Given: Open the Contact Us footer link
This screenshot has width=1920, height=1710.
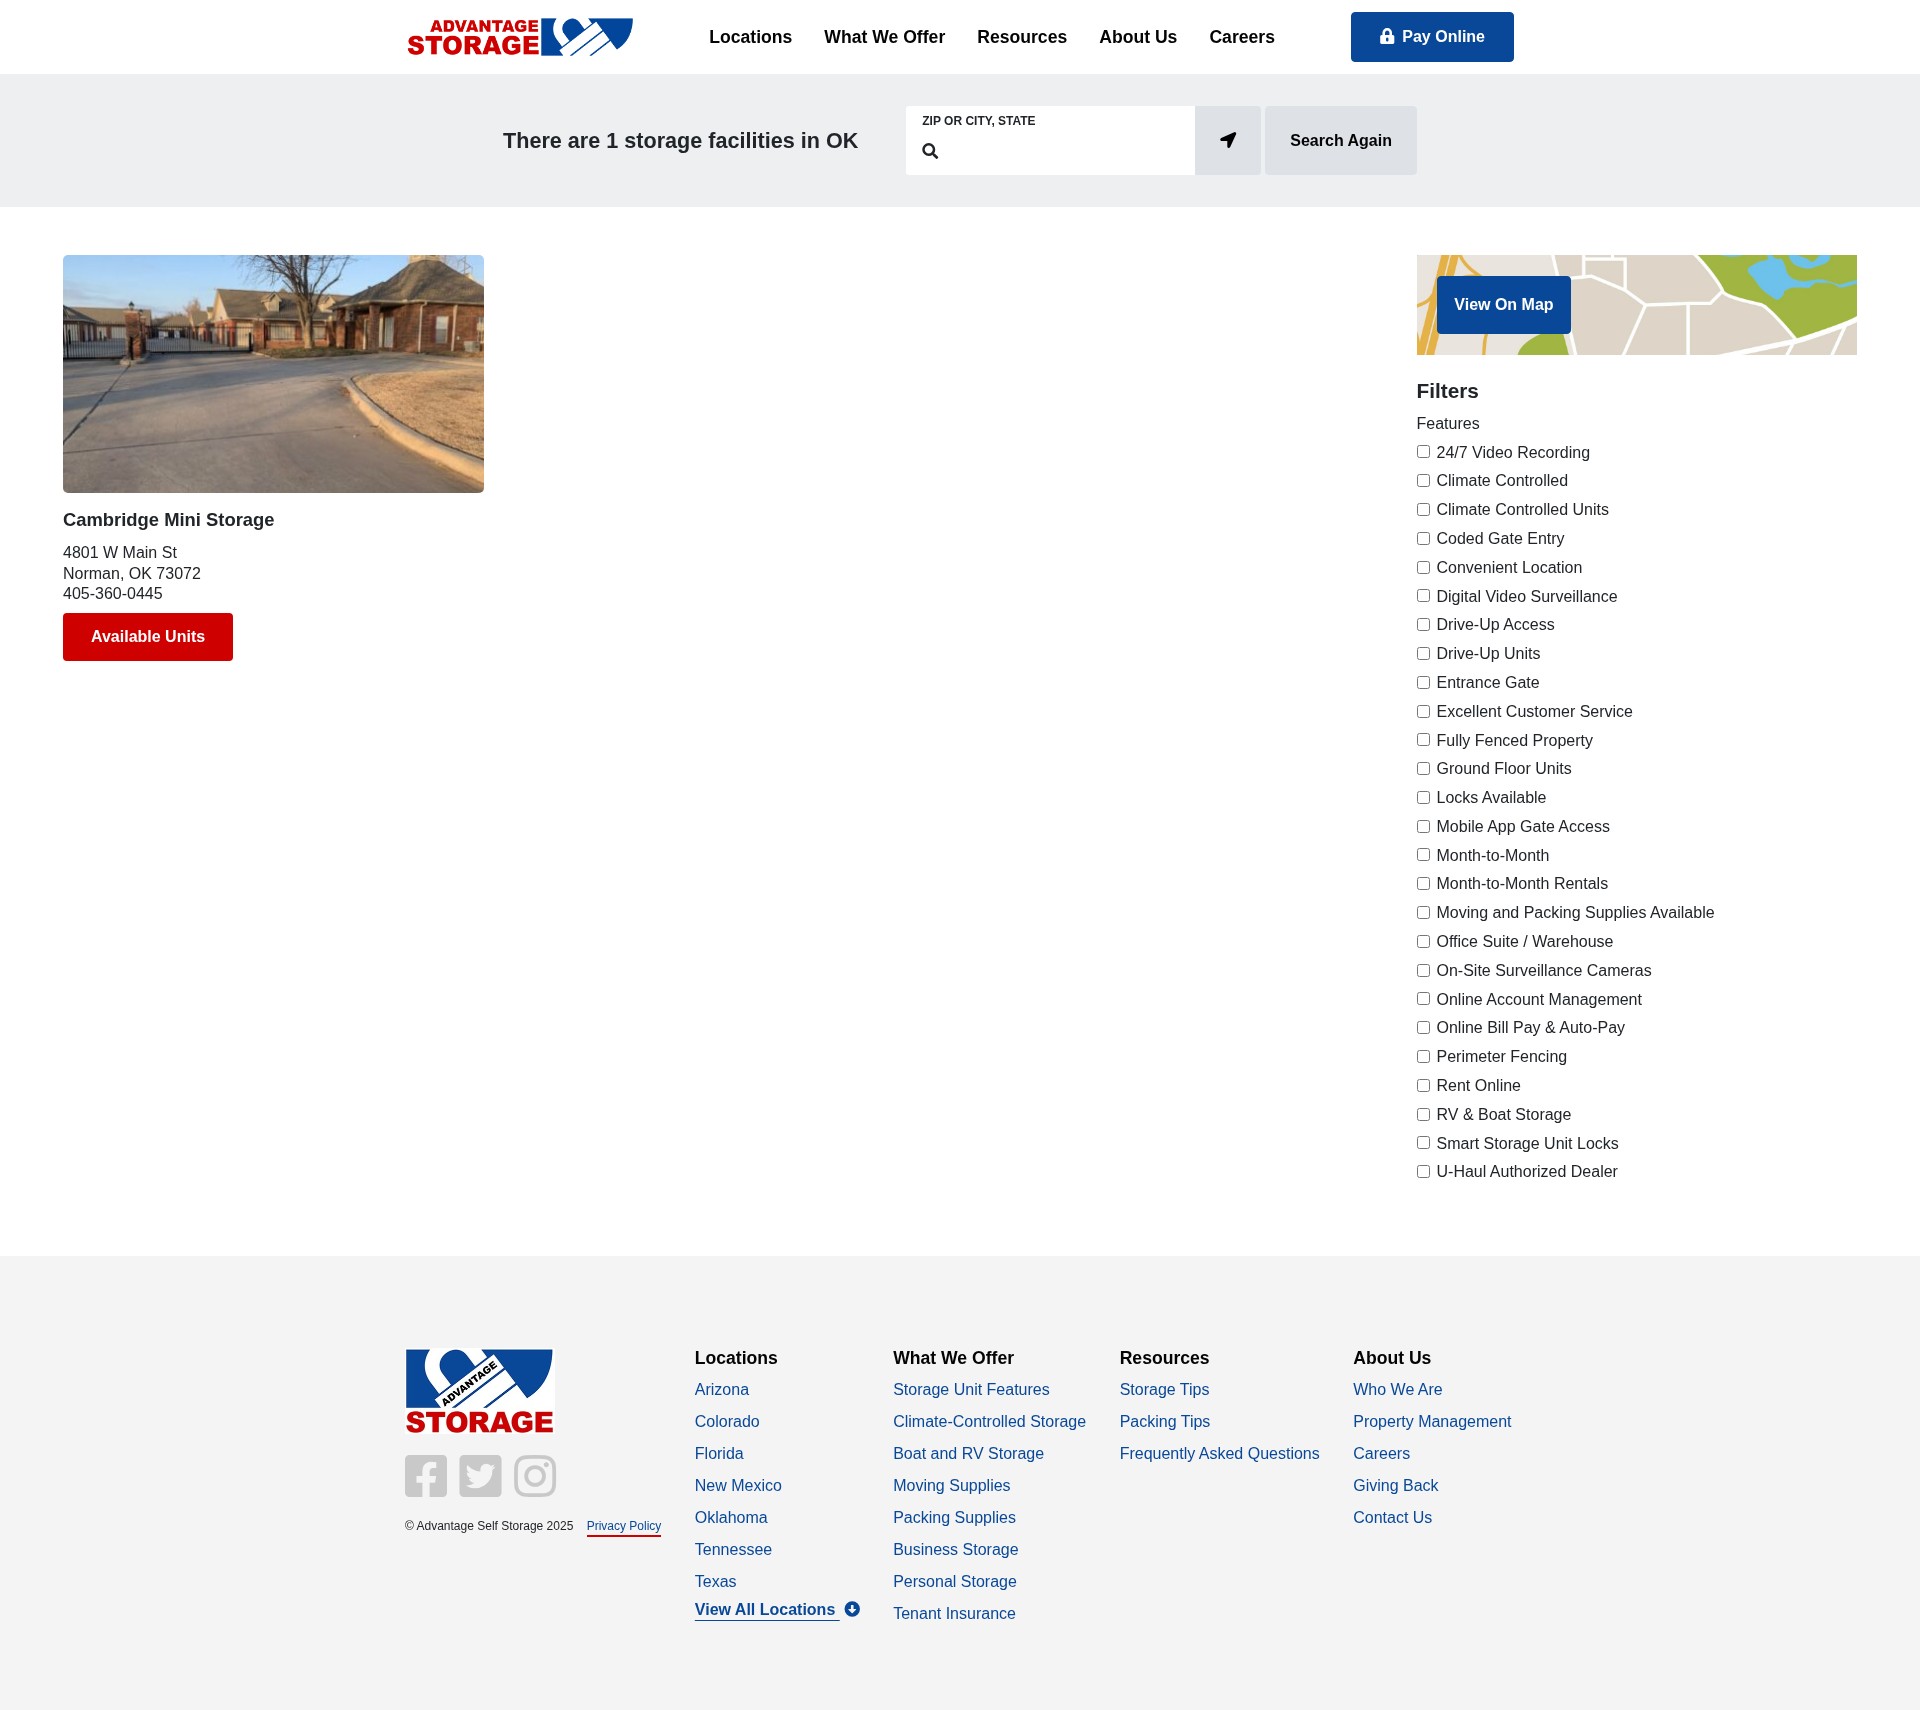Looking at the screenshot, I should (x=1392, y=1517).
